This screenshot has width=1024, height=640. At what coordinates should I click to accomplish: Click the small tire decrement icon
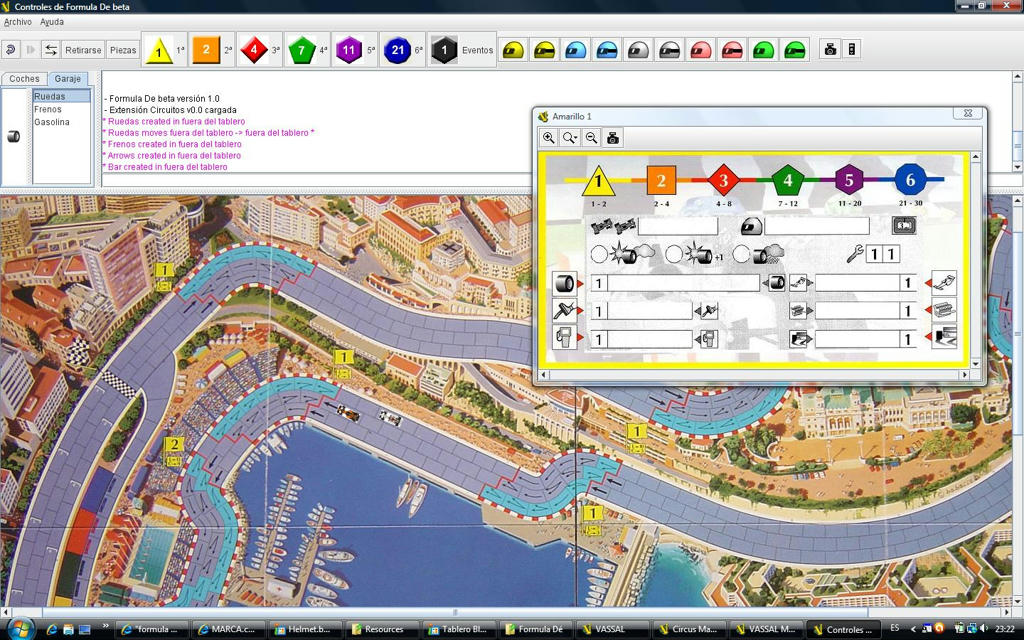[x=776, y=283]
